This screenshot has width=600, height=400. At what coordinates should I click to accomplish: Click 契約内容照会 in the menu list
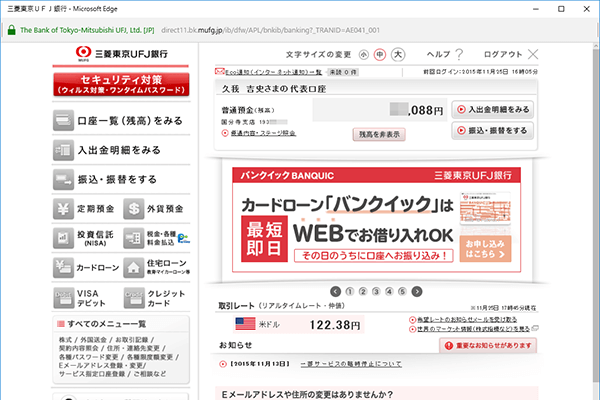(78, 348)
